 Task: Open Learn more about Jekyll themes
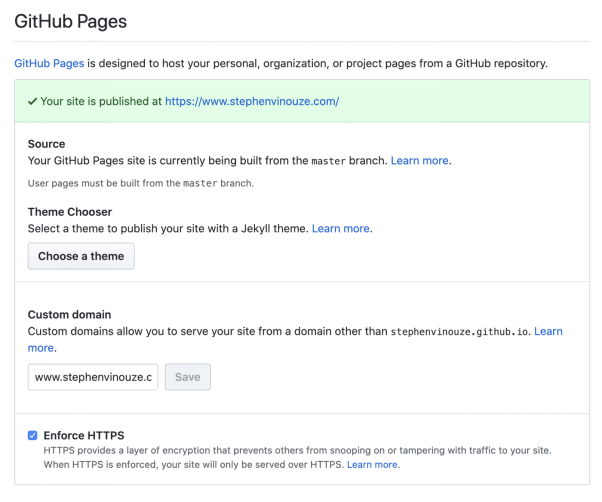(340, 228)
